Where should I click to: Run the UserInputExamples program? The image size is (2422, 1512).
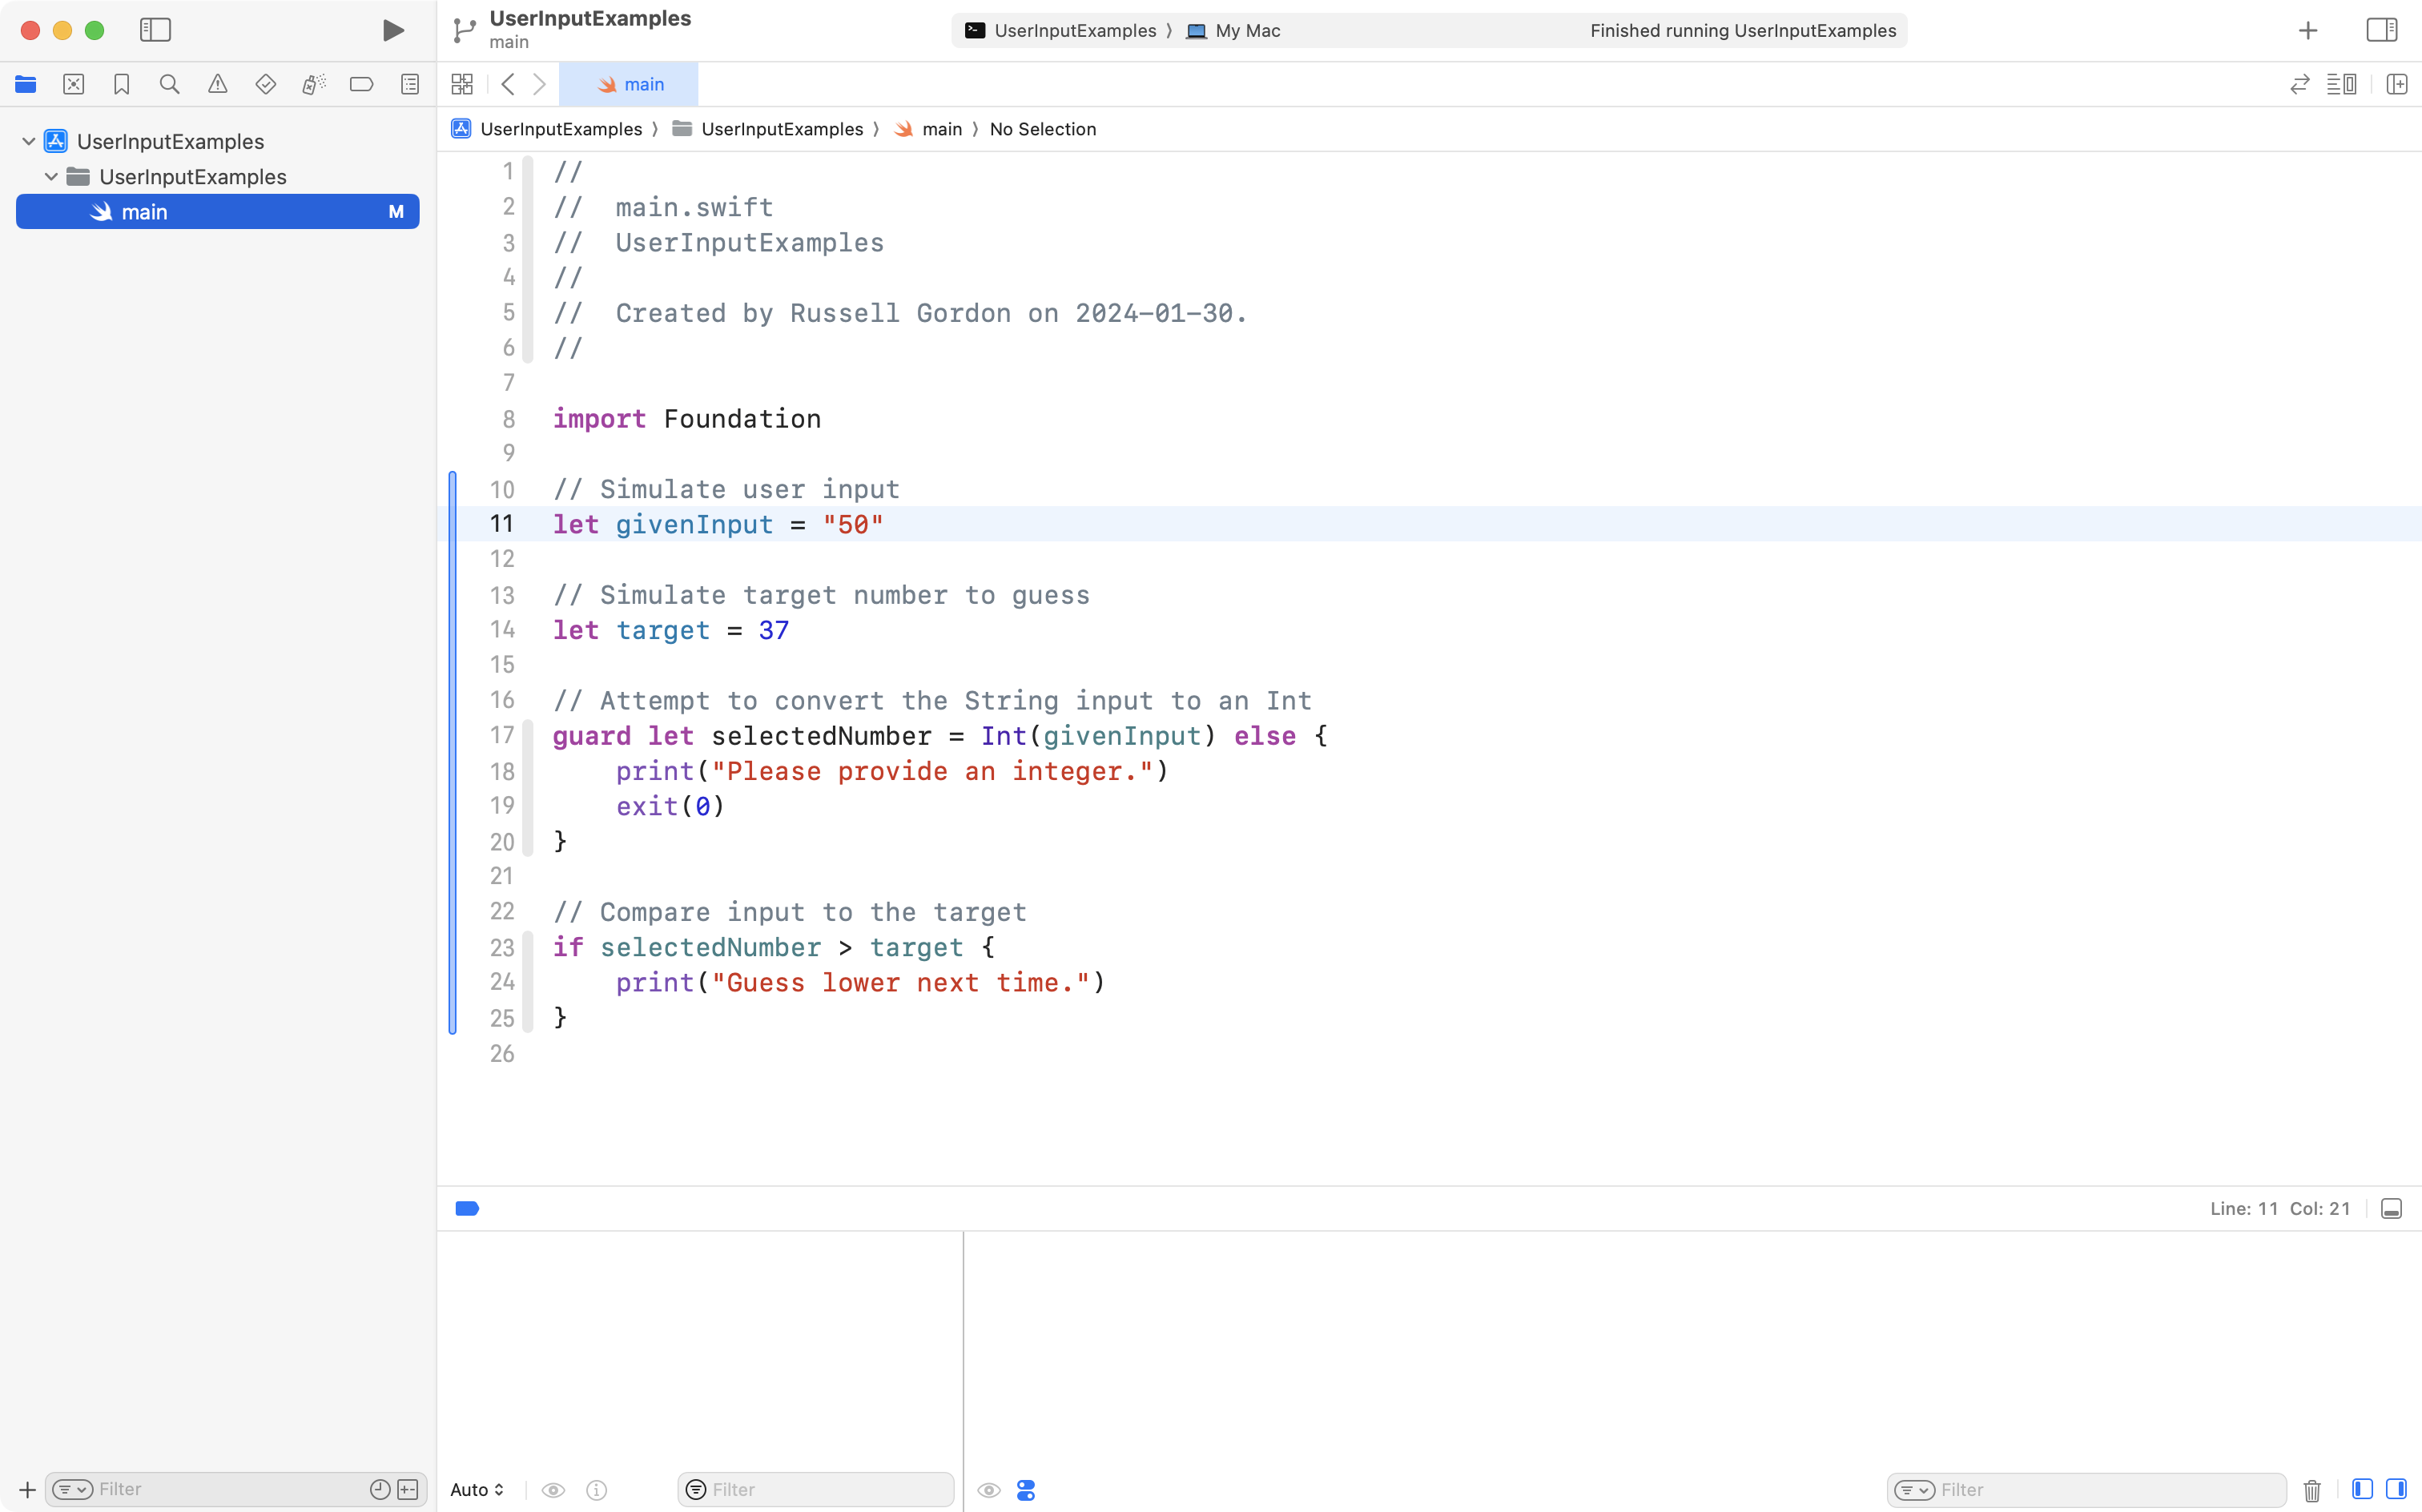click(392, 30)
